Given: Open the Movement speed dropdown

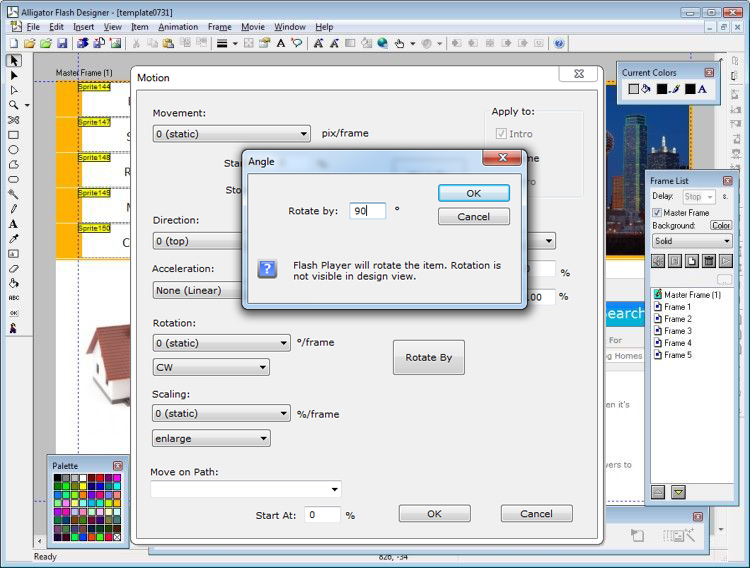Looking at the screenshot, I should [x=232, y=134].
